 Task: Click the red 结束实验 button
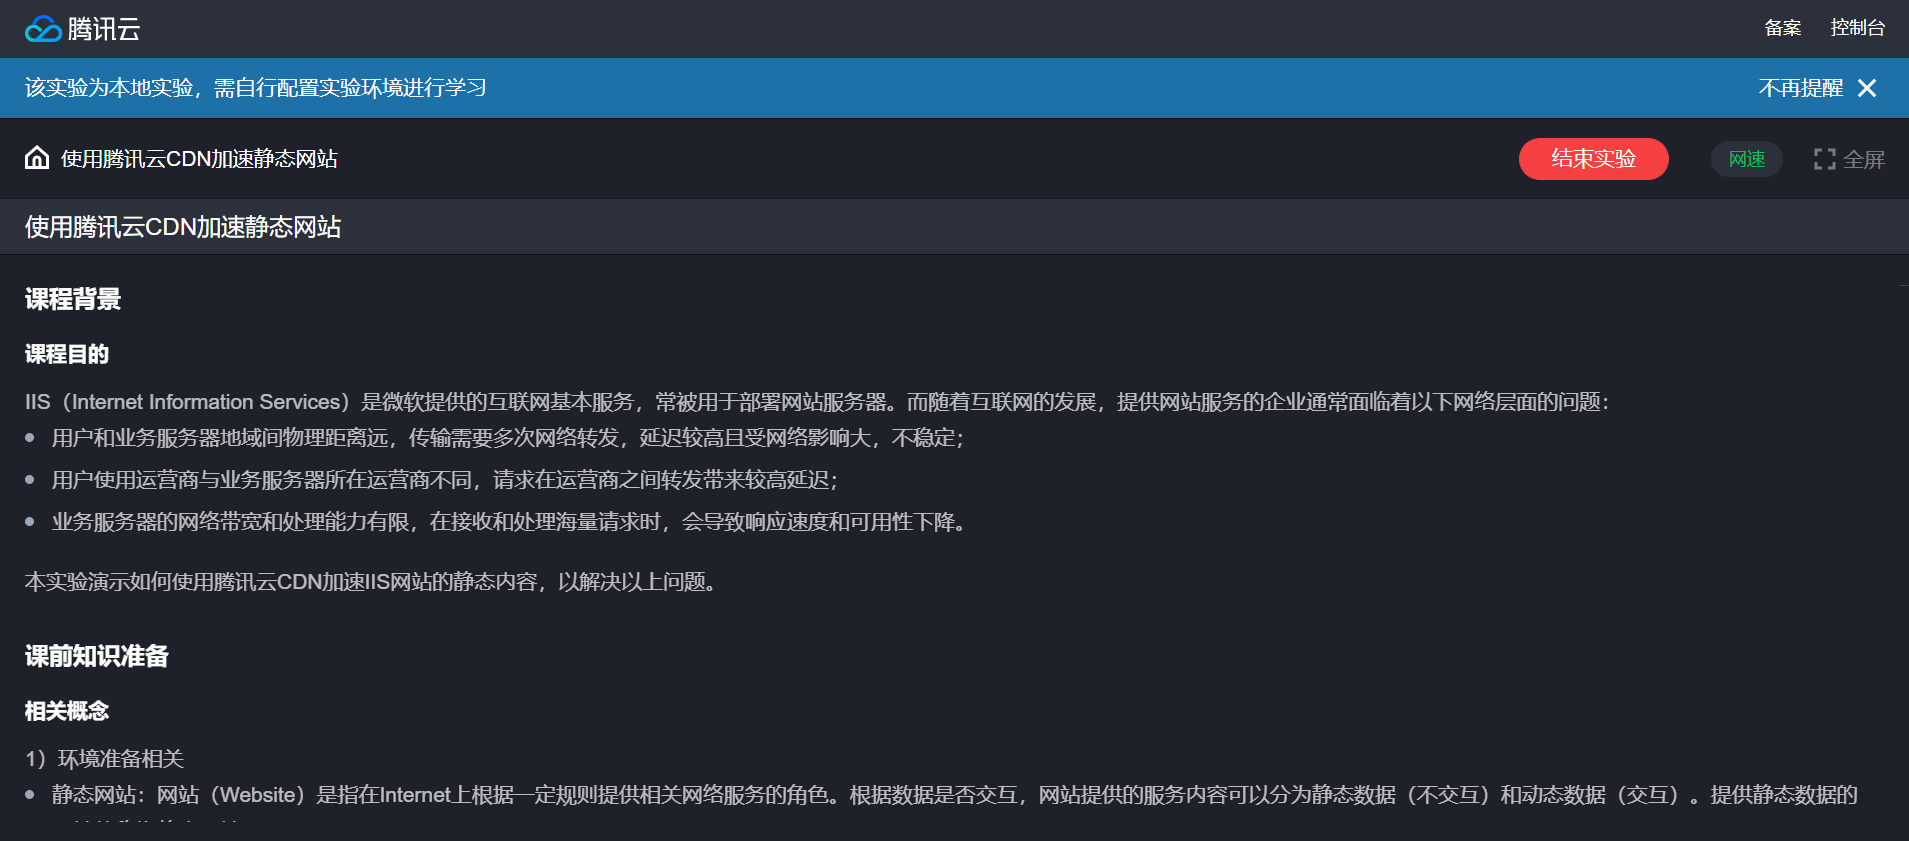tap(1593, 159)
